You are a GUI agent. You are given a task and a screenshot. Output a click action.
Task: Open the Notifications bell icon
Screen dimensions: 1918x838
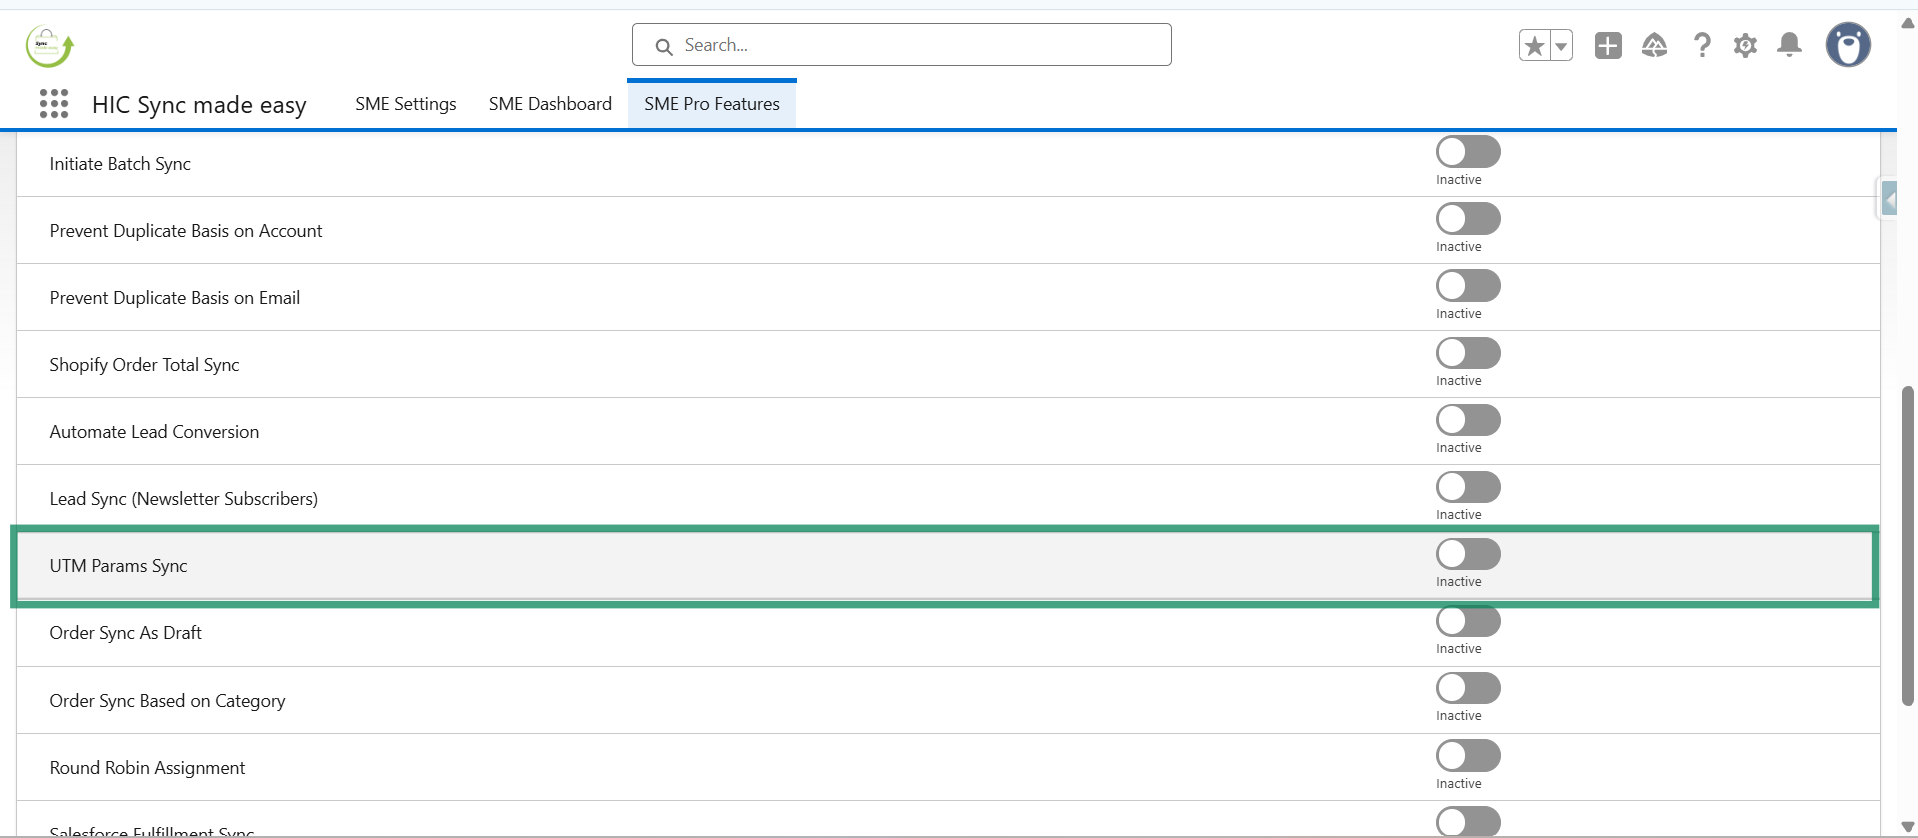tap(1789, 45)
